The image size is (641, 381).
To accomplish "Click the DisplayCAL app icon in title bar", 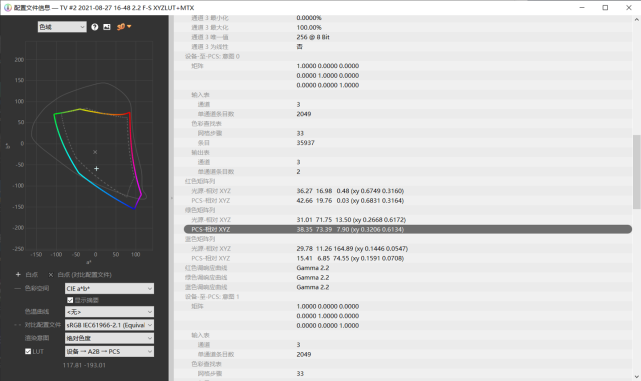I will 7,8.
